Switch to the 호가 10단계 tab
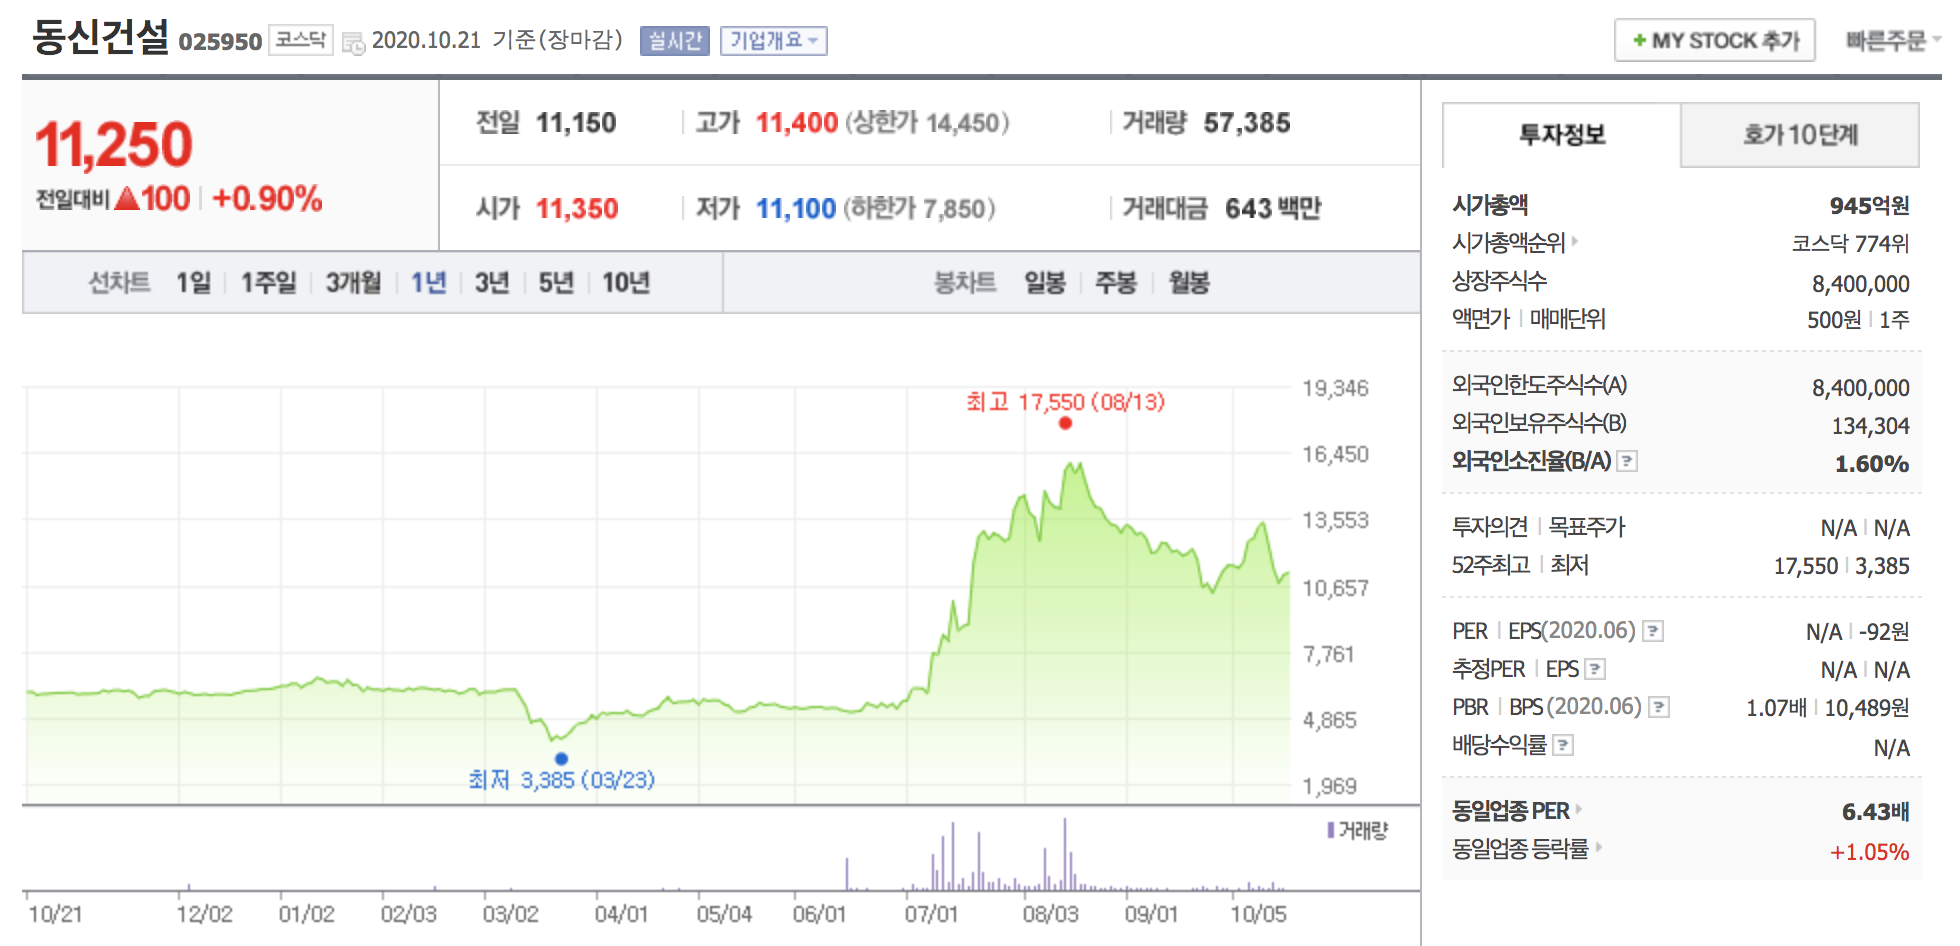Screen dimensions: 1960x946 1800,135
